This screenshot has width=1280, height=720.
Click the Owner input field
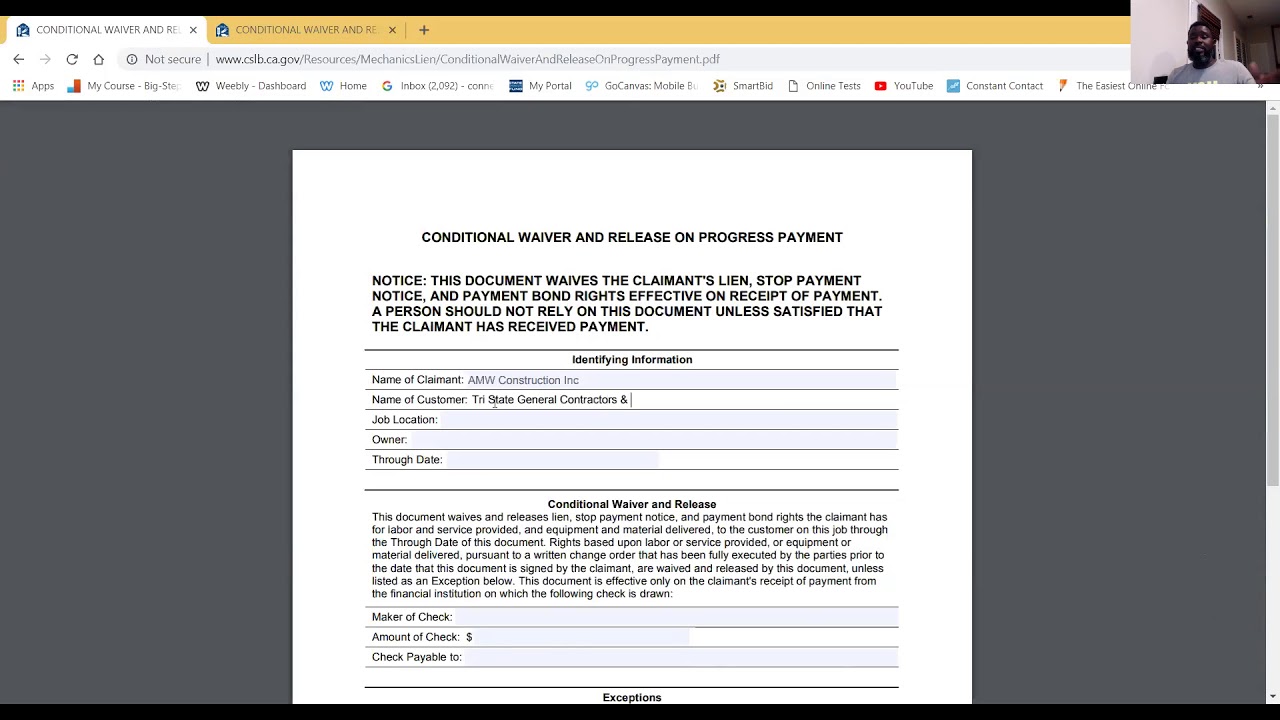tap(653, 440)
